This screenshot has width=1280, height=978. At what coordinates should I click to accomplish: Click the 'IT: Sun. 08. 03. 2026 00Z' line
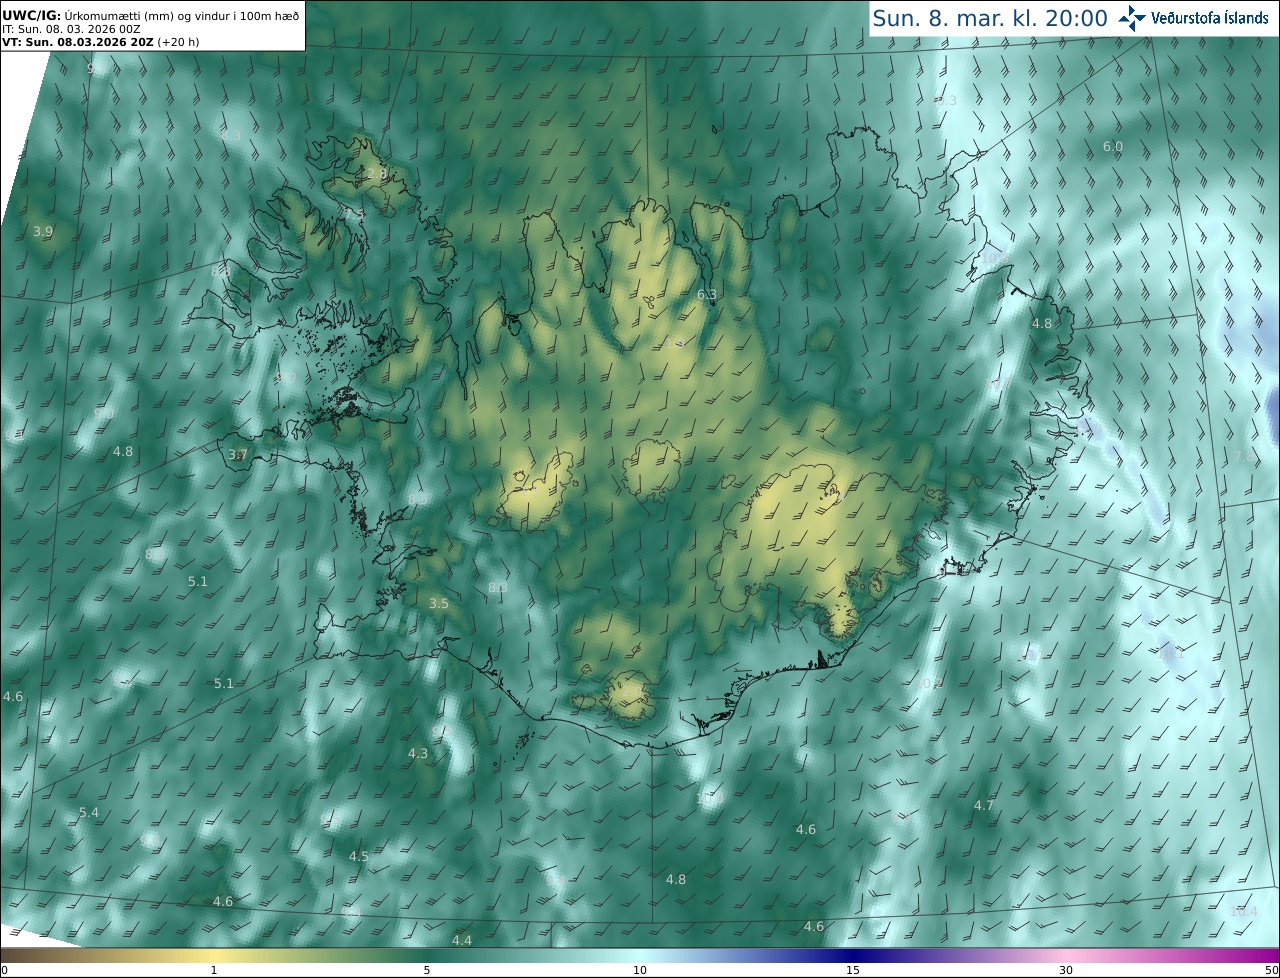(x=71, y=29)
